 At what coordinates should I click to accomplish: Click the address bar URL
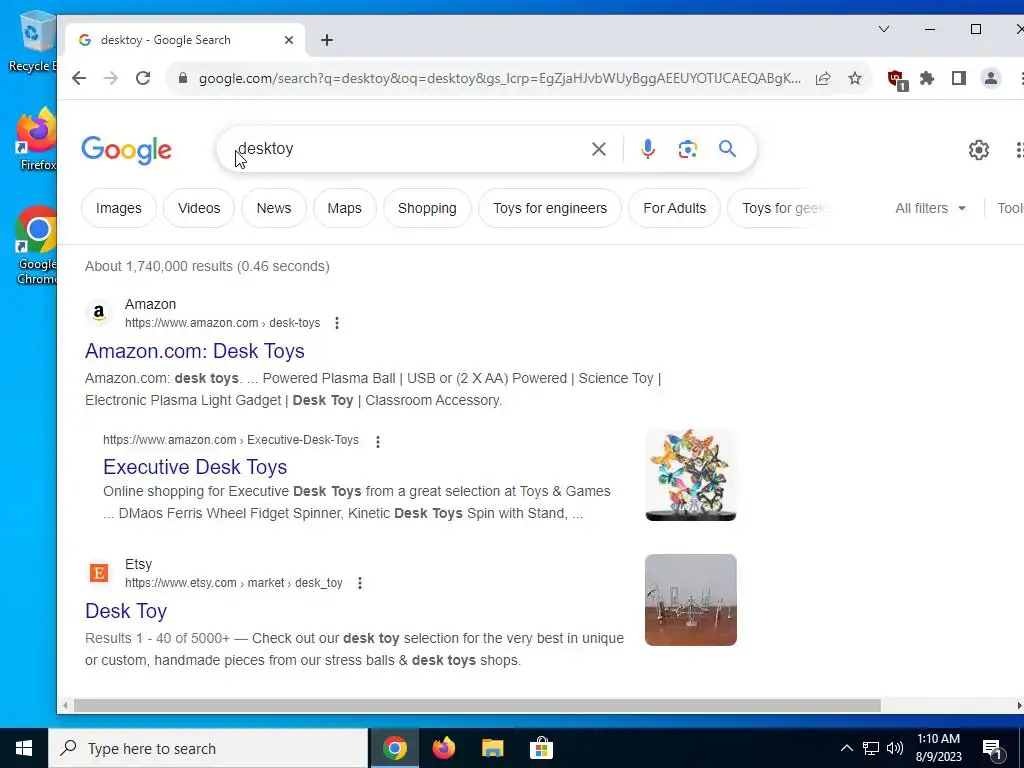(500, 78)
